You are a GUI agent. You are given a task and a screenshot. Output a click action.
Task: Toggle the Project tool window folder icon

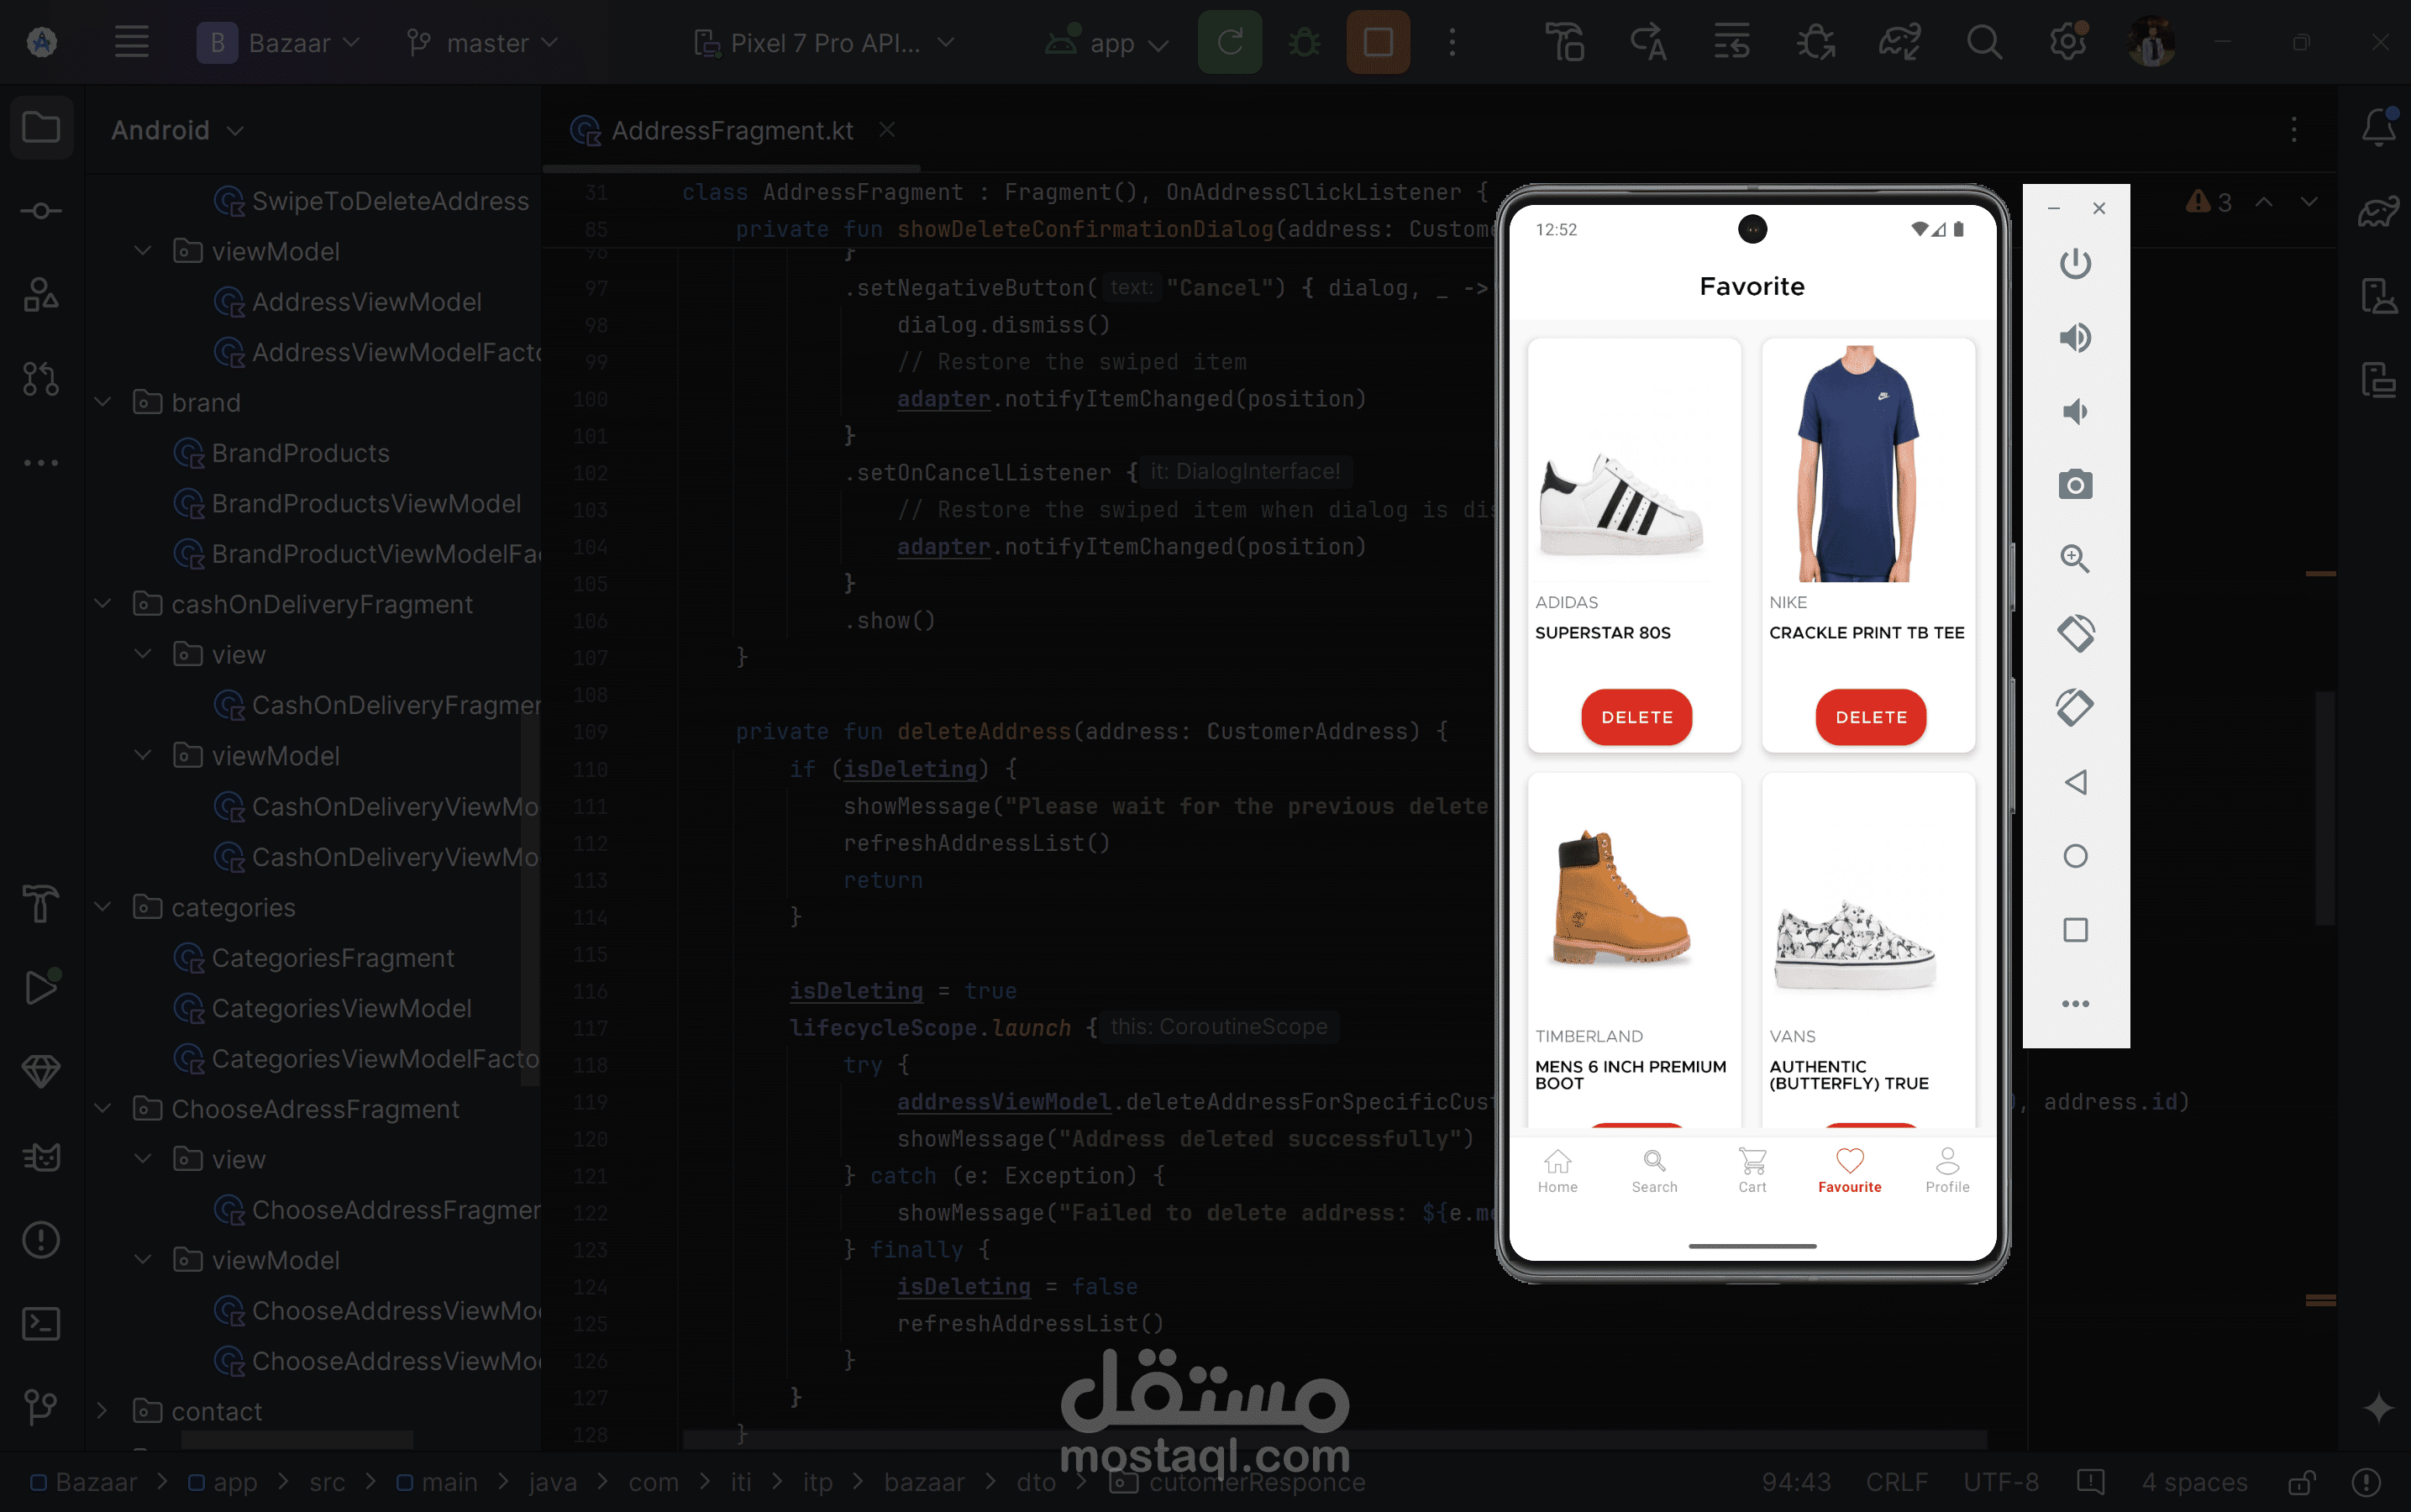tap(41, 128)
